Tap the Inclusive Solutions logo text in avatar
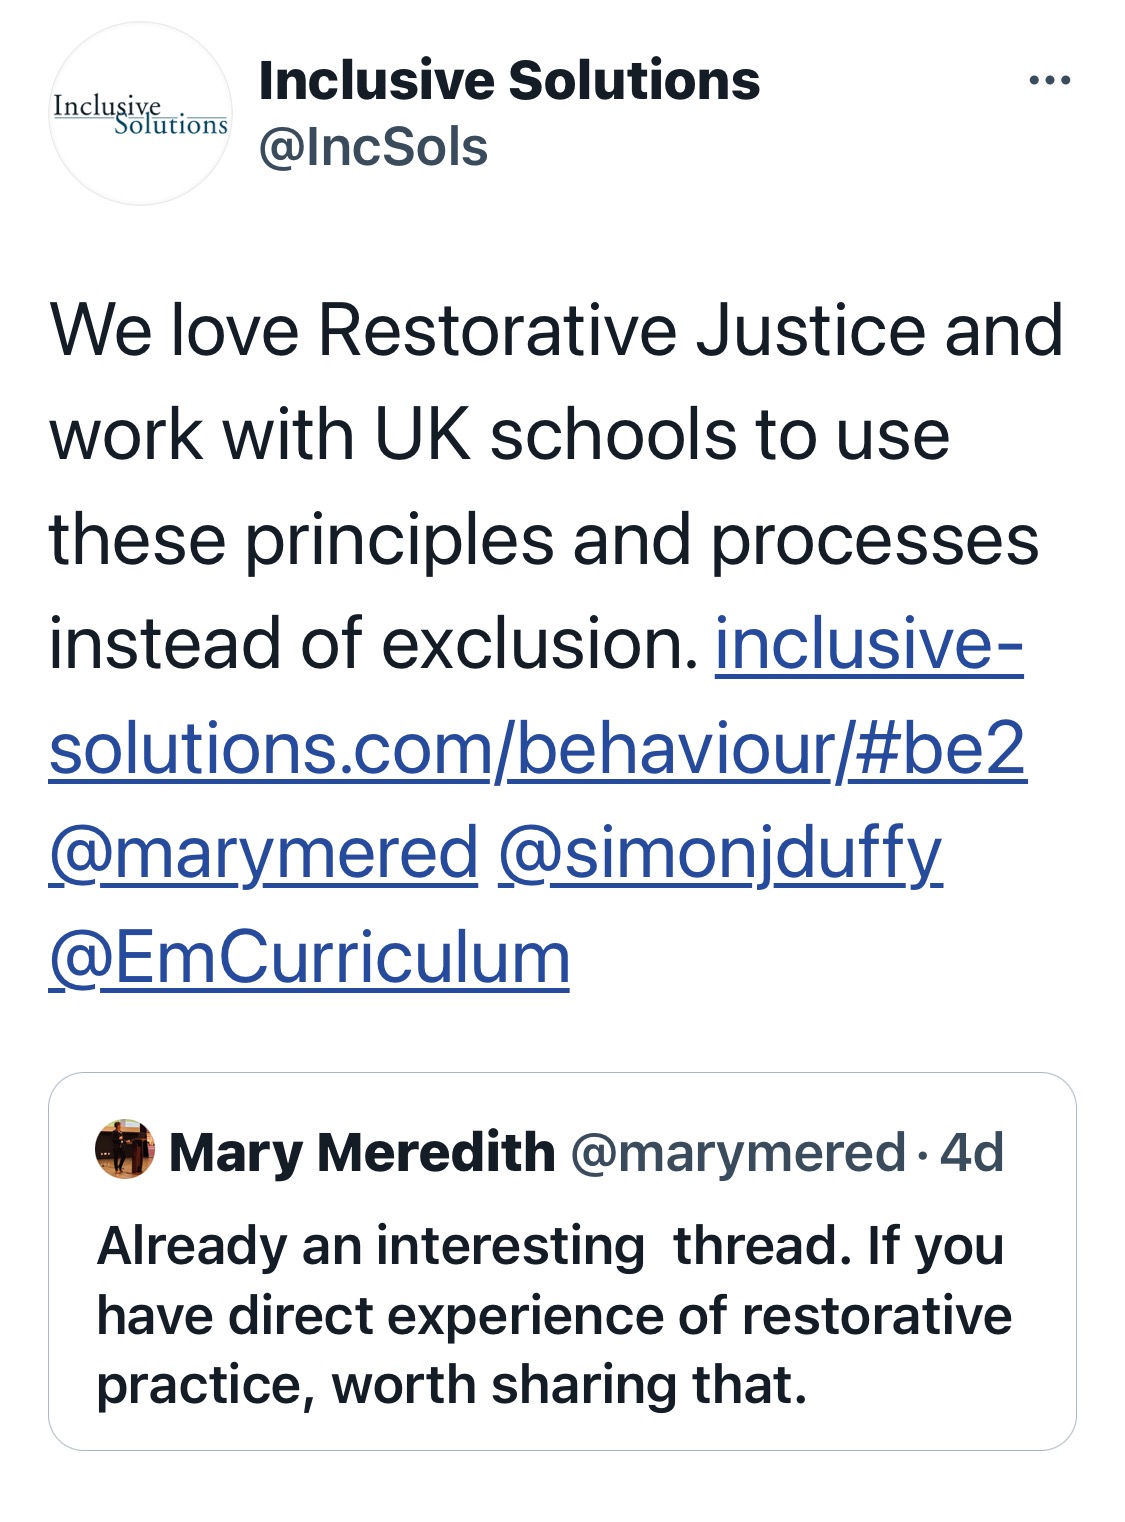The width and height of the screenshot is (1125, 1522). click(x=141, y=114)
